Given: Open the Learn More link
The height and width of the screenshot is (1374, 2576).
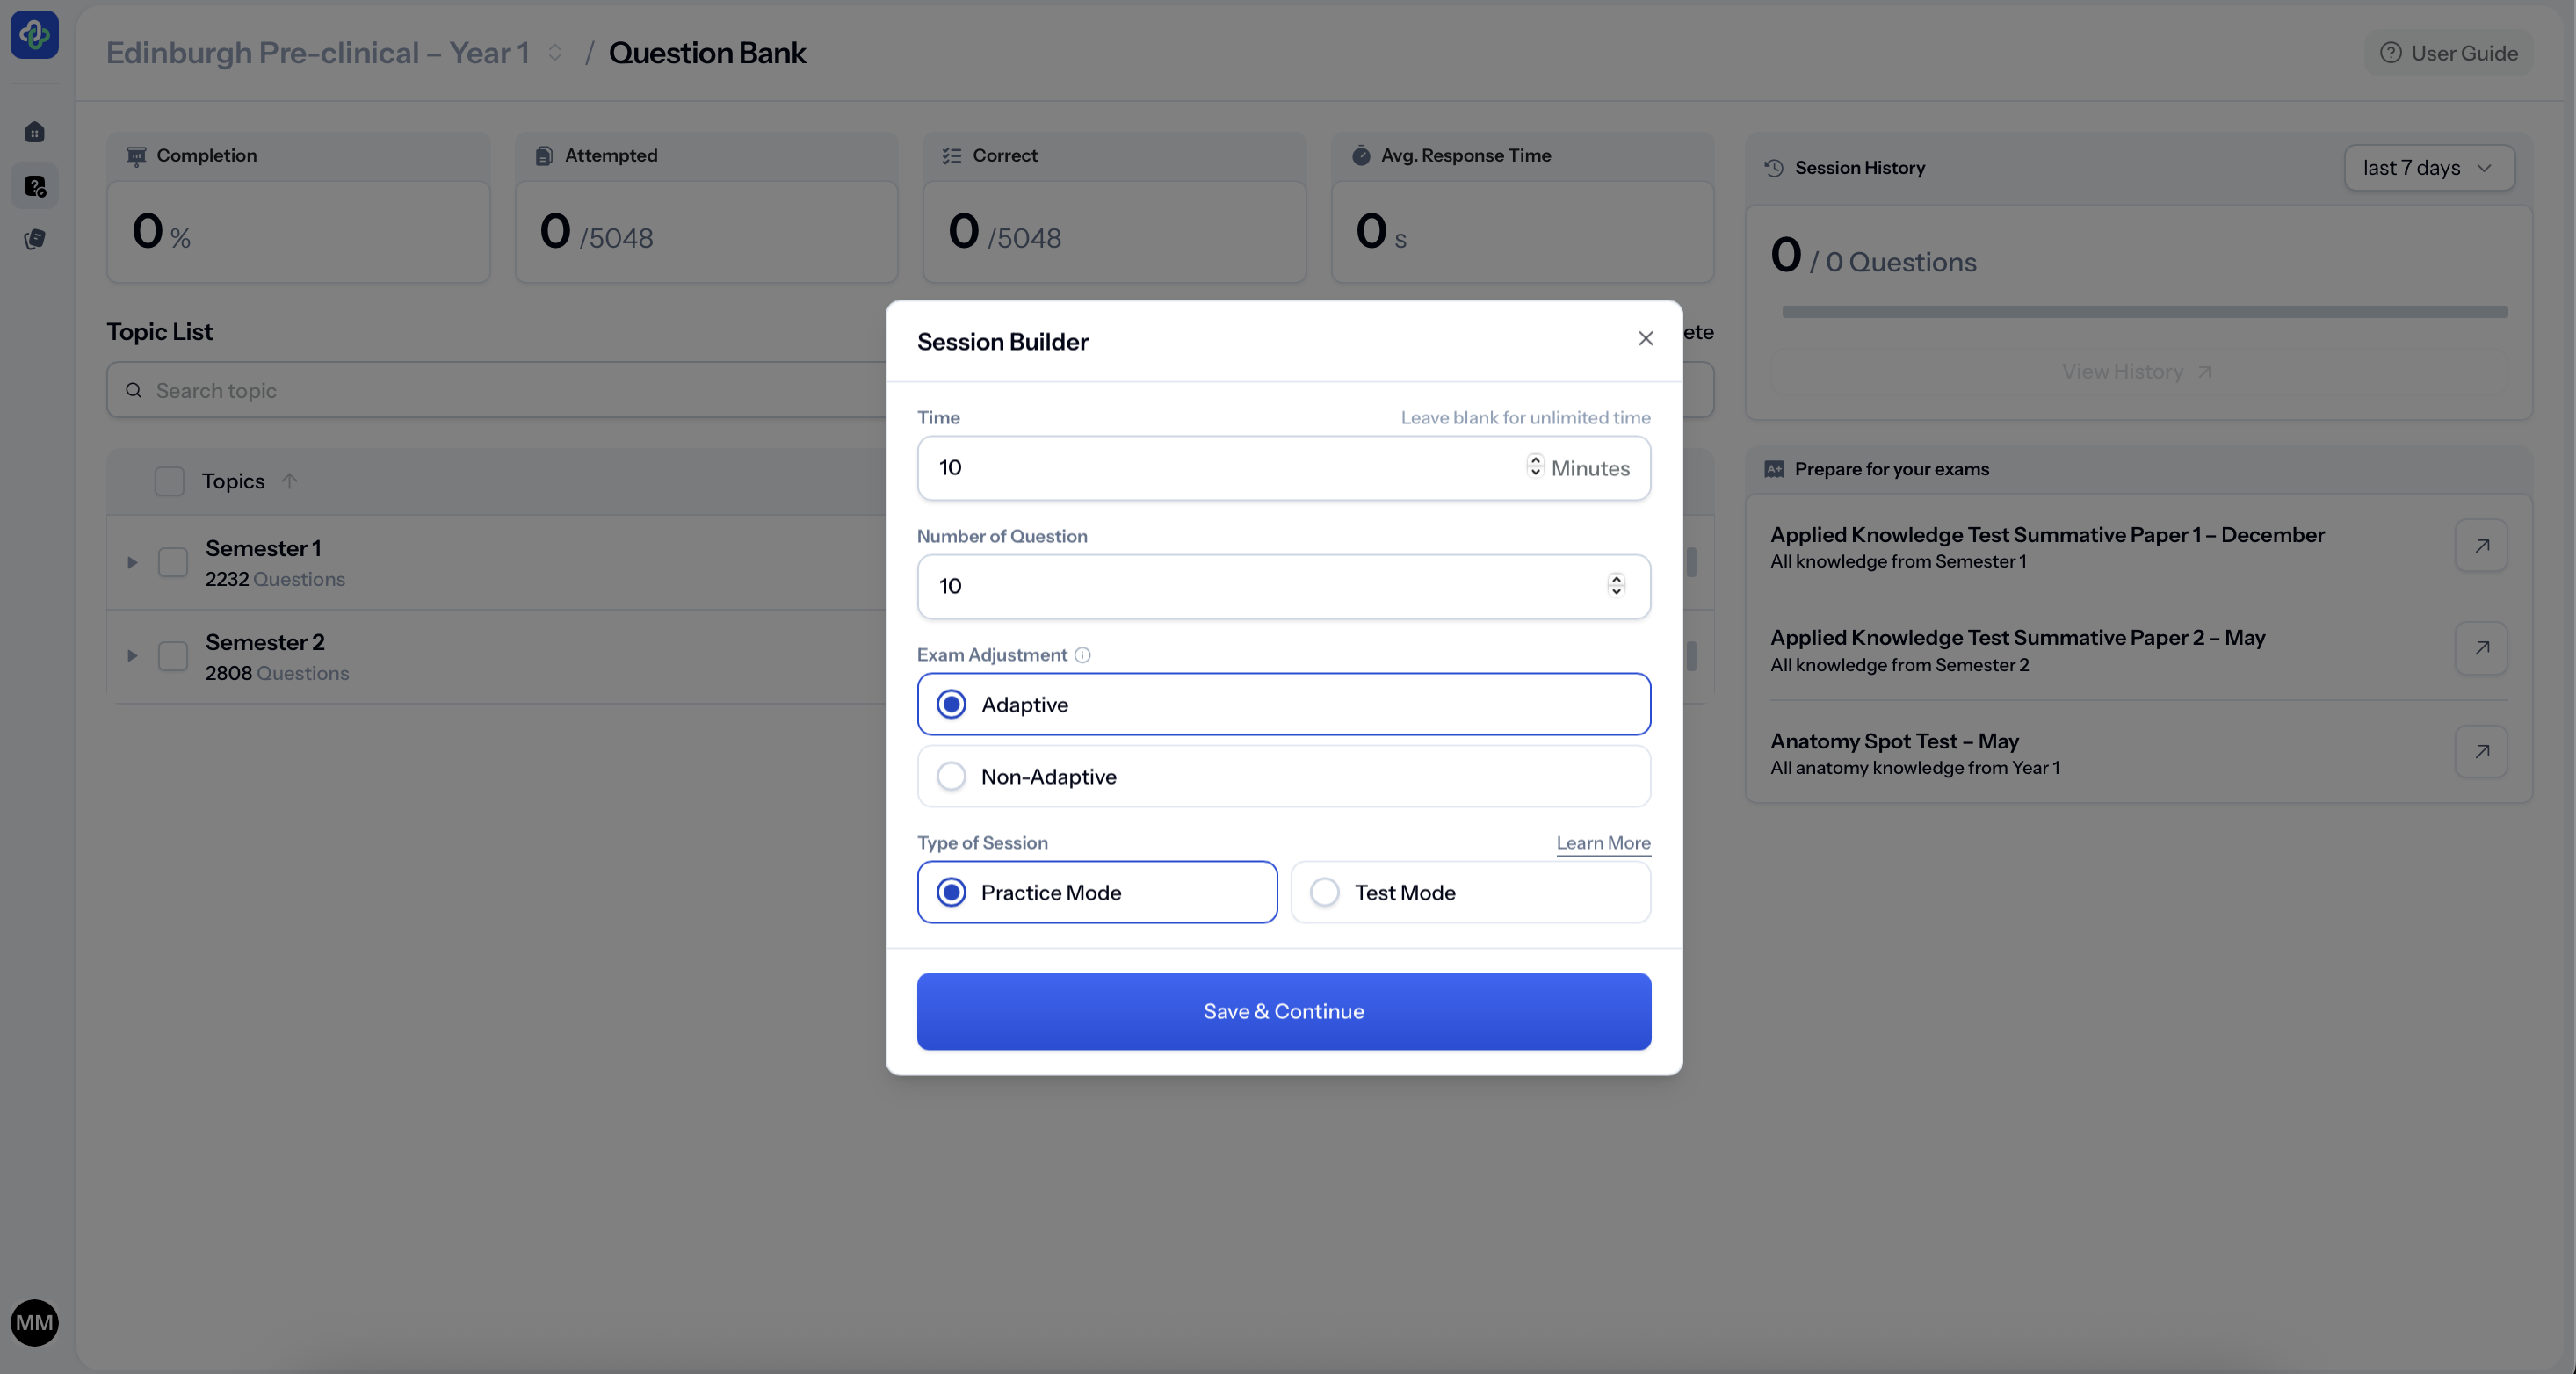Looking at the screenshot, I should tap(1602, 843).
